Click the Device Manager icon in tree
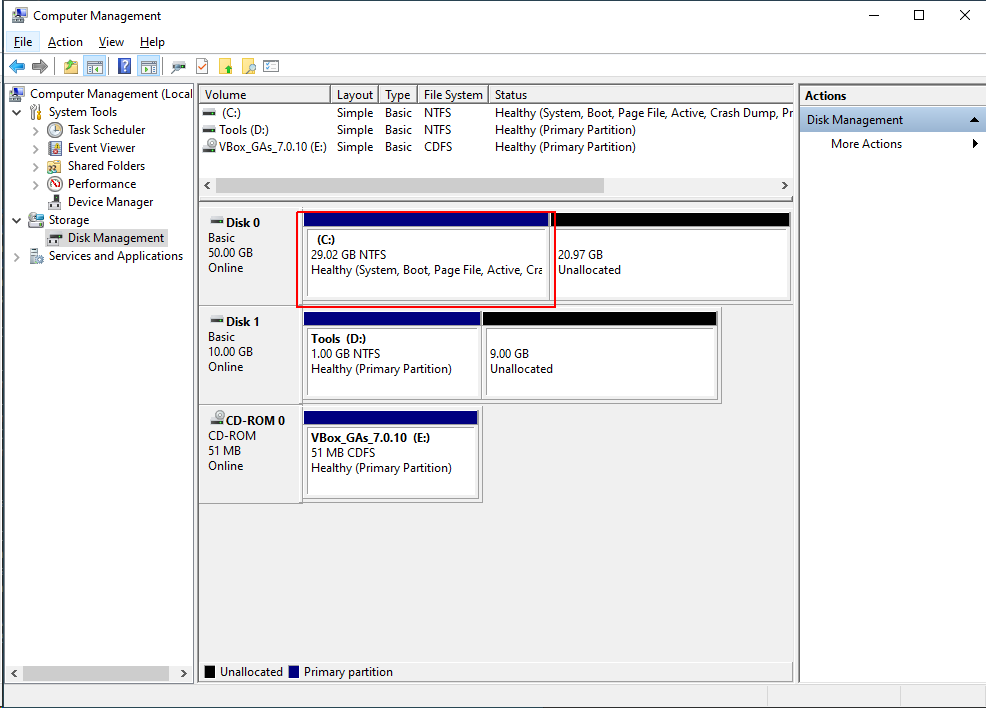 point(55,202)
